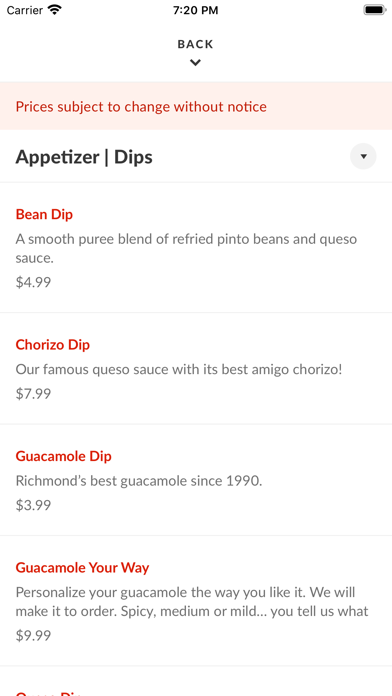Open the Appetizer | Dips category dropdown arrow
The image size is (392, 696).
363,157
